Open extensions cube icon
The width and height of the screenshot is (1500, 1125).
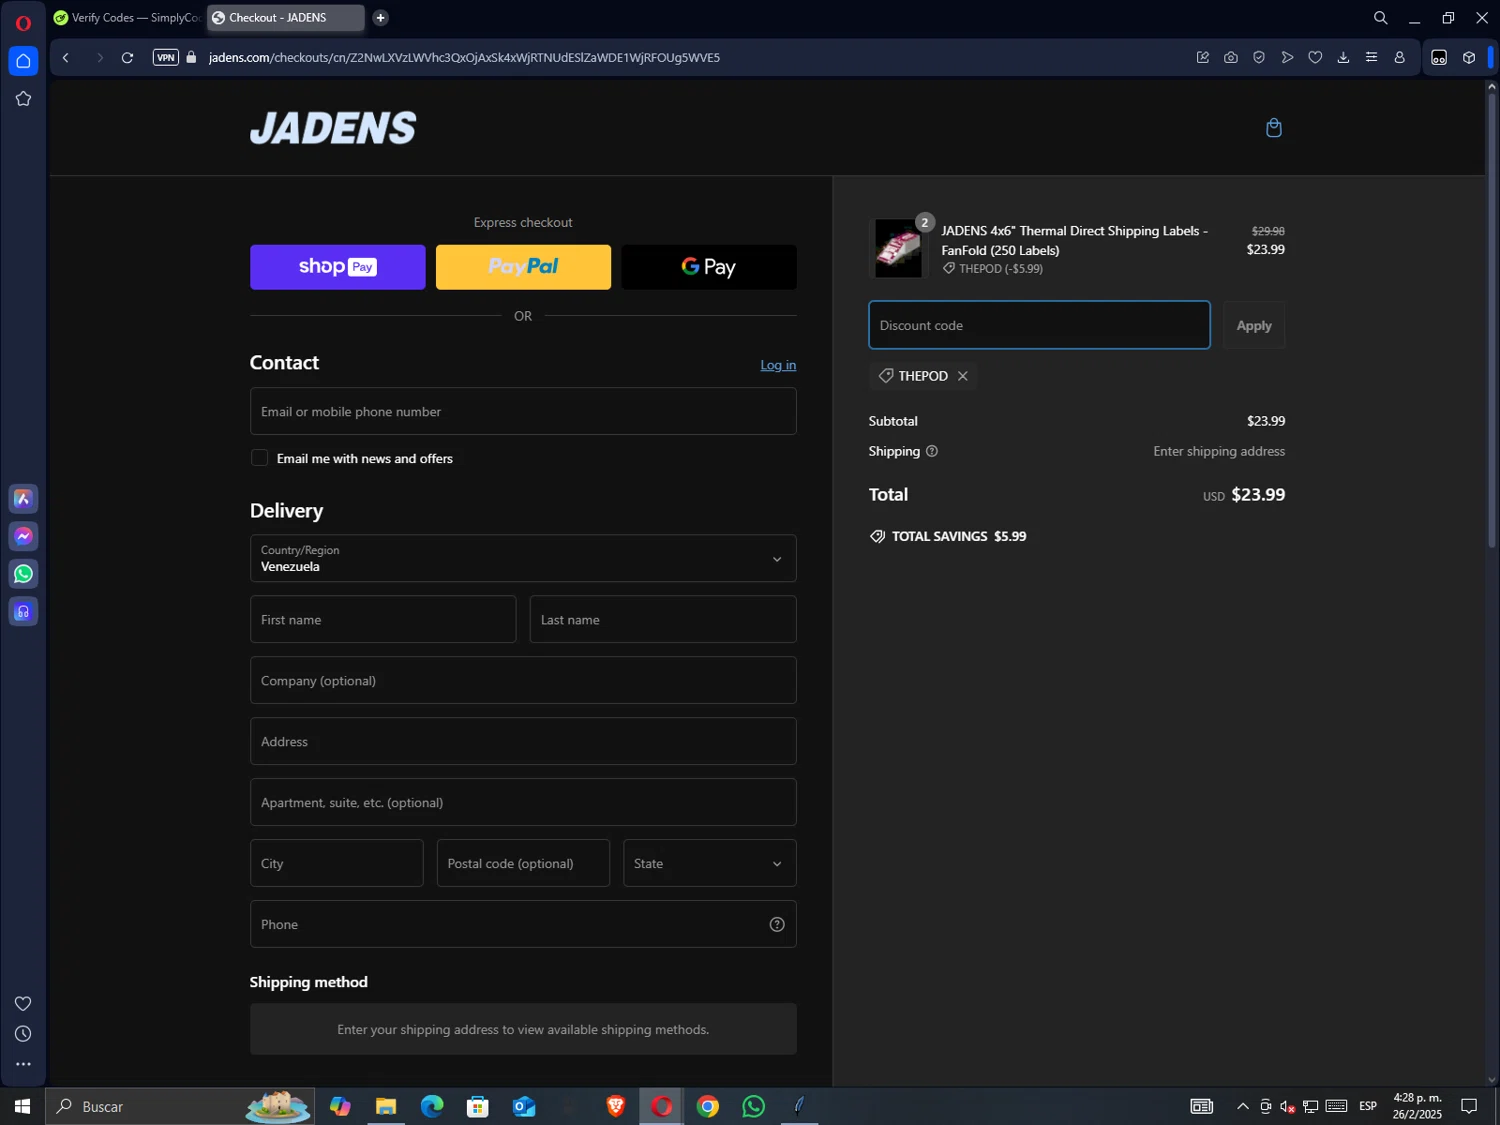pos(1468,58)
